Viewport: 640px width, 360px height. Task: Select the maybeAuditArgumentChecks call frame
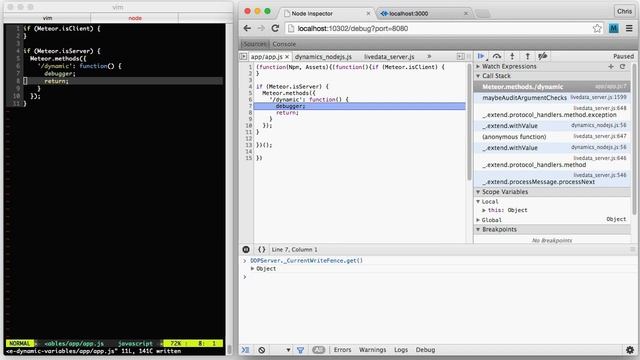coord(552,98)
